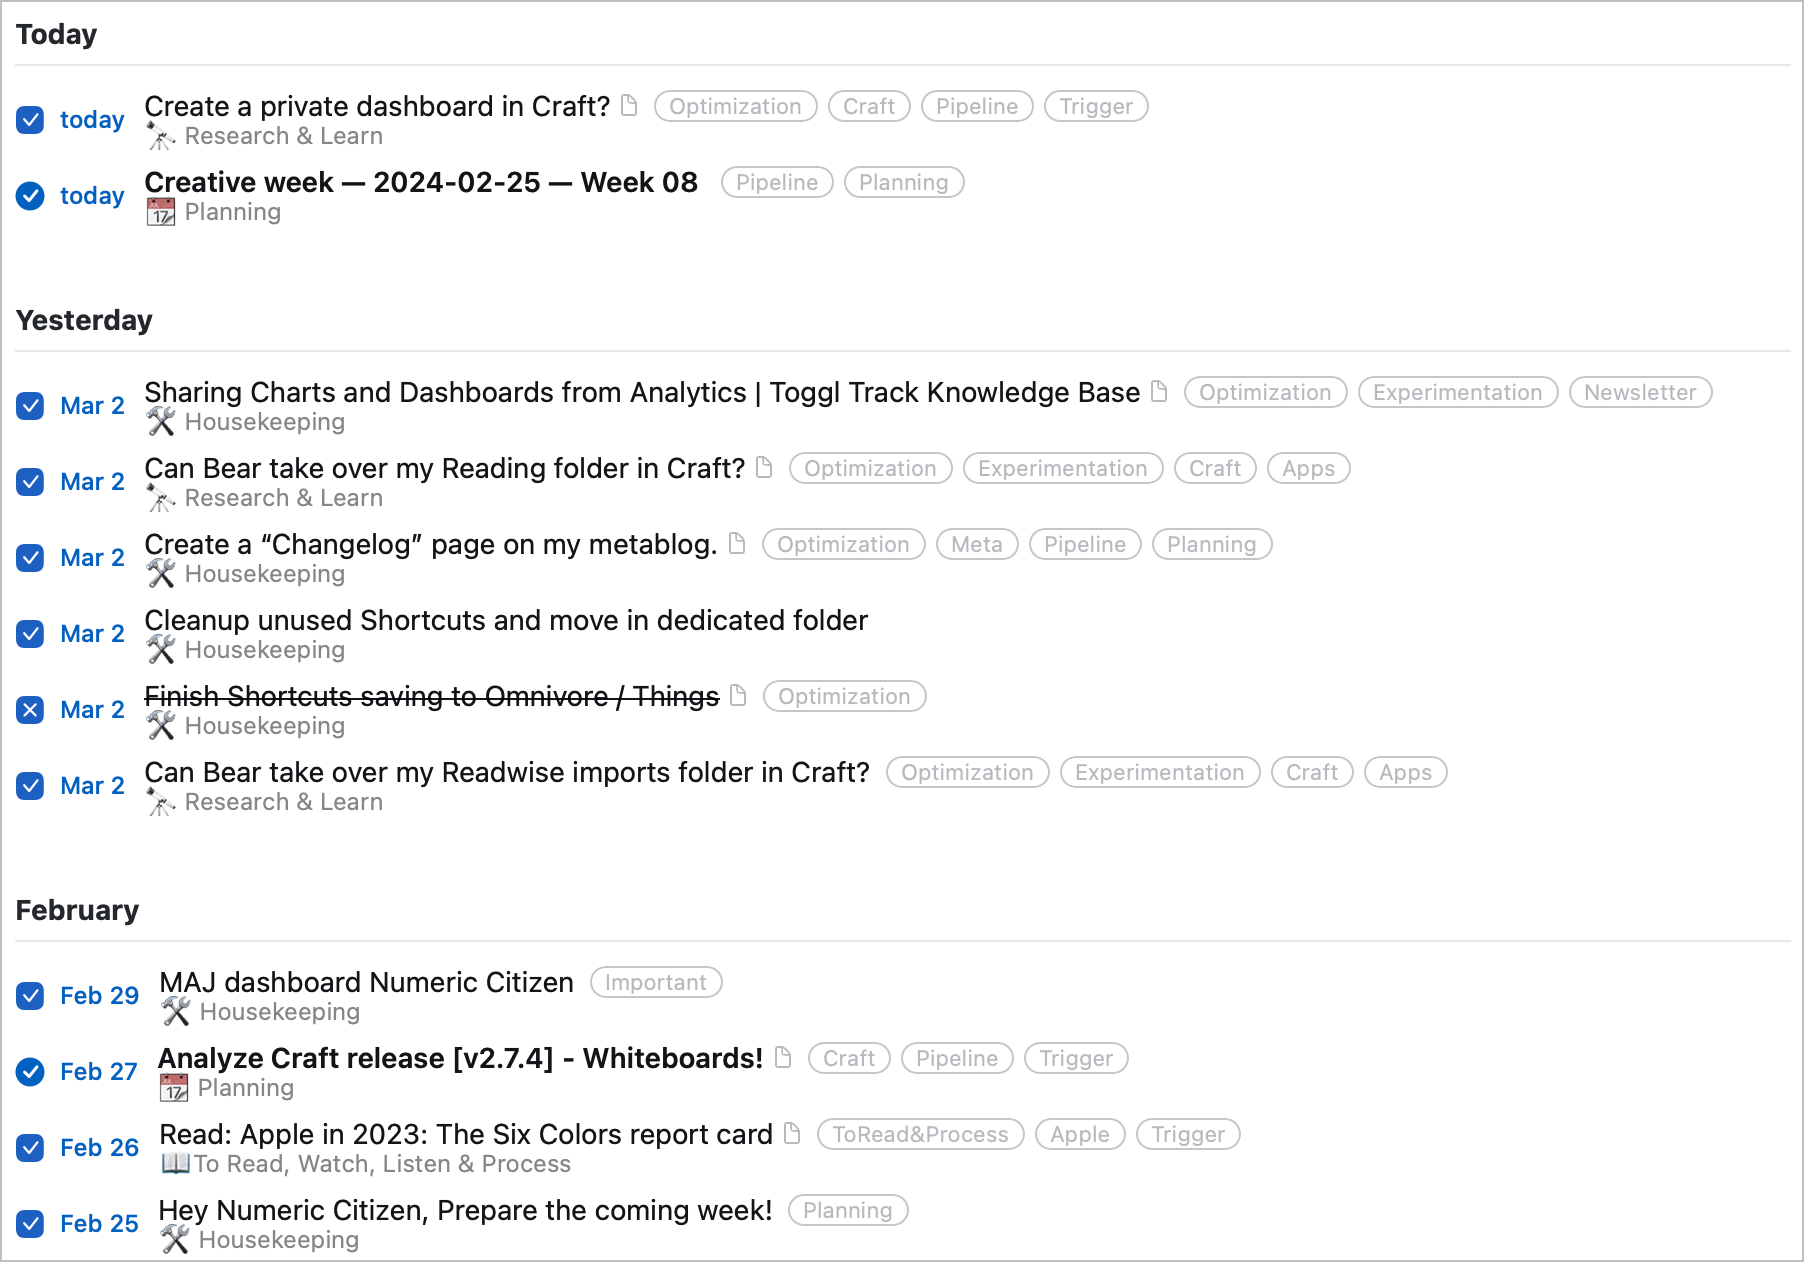Click 'Mar 2' date on 'Cleanup unused Shortcuts' row
This screenshot has width=1804, height=1262.
click(92, 634)
